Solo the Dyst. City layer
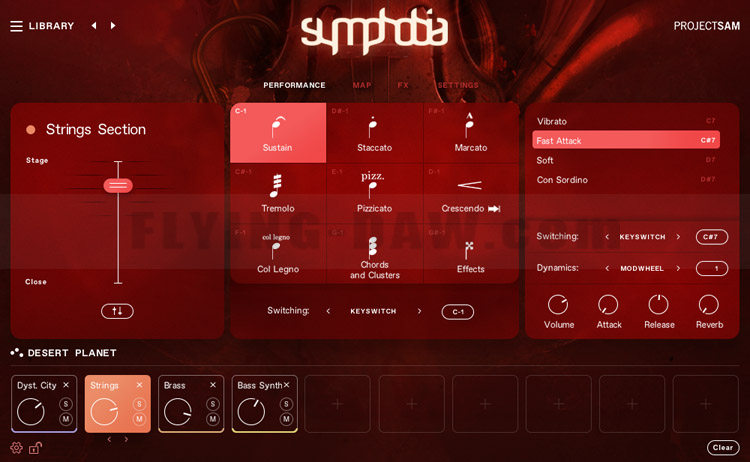The width and height of the screenshot is (750, 462). [66, 404]
